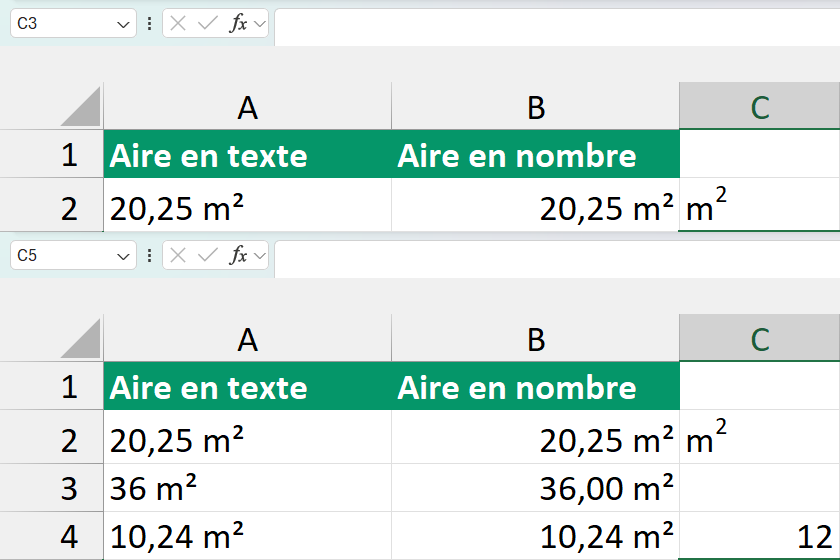Click cell A2 '20,25 m²' in the C5 sheet
Viewport: 840px width, 560px height.
pyautogui.click(x=248, y=437)
